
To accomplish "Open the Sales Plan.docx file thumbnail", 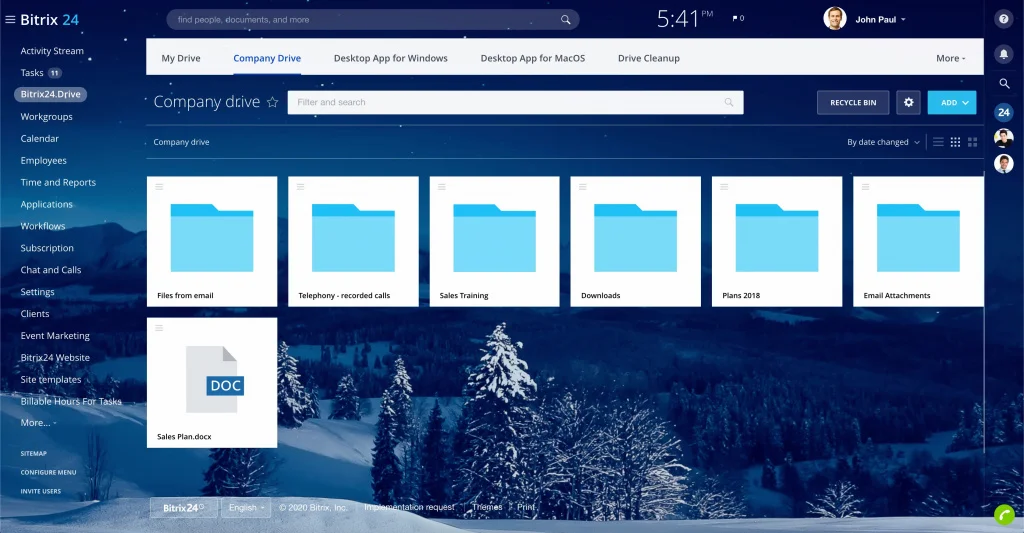I will 212,382.
